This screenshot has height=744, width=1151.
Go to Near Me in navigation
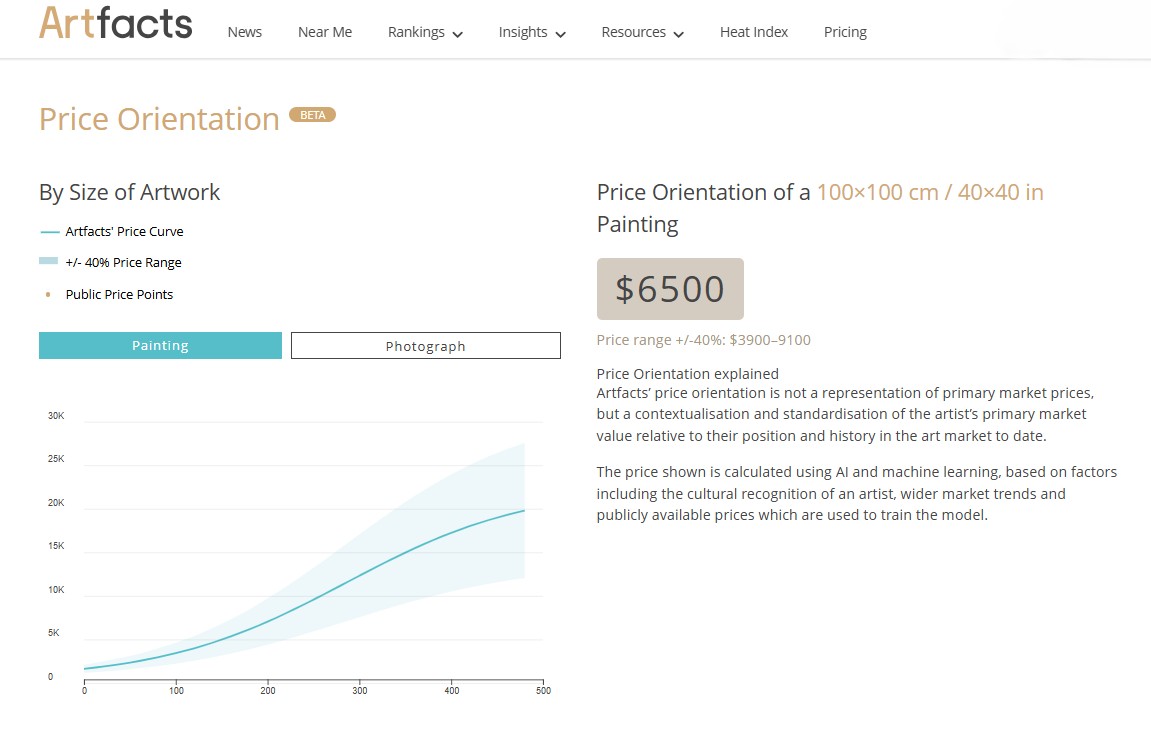(325, 32)
